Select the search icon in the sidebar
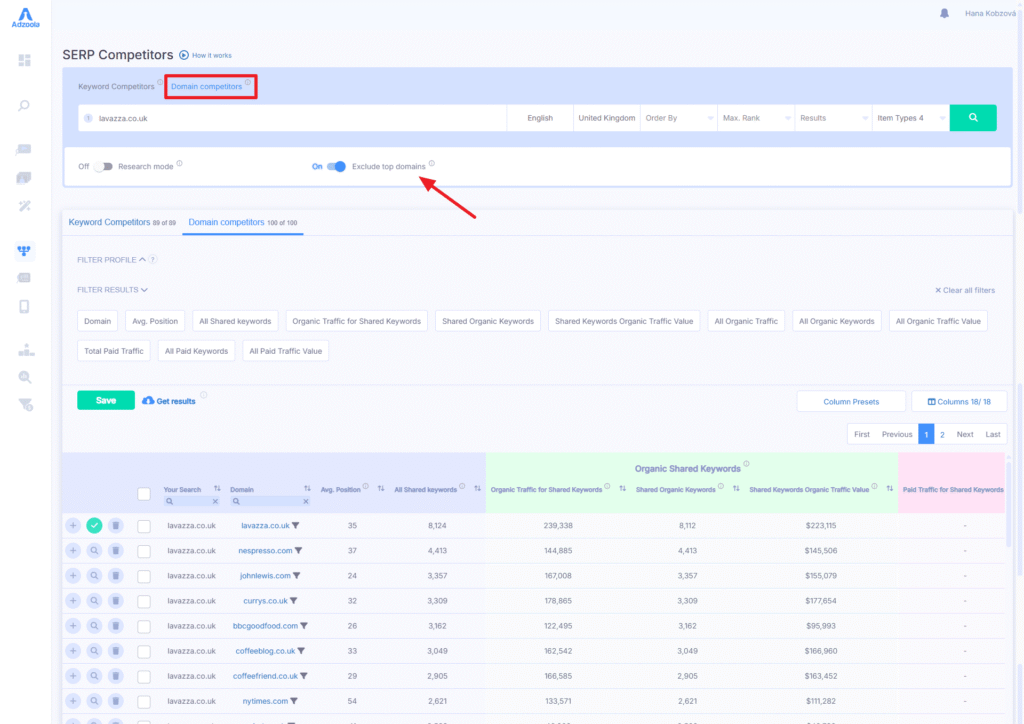 point(25,106)
